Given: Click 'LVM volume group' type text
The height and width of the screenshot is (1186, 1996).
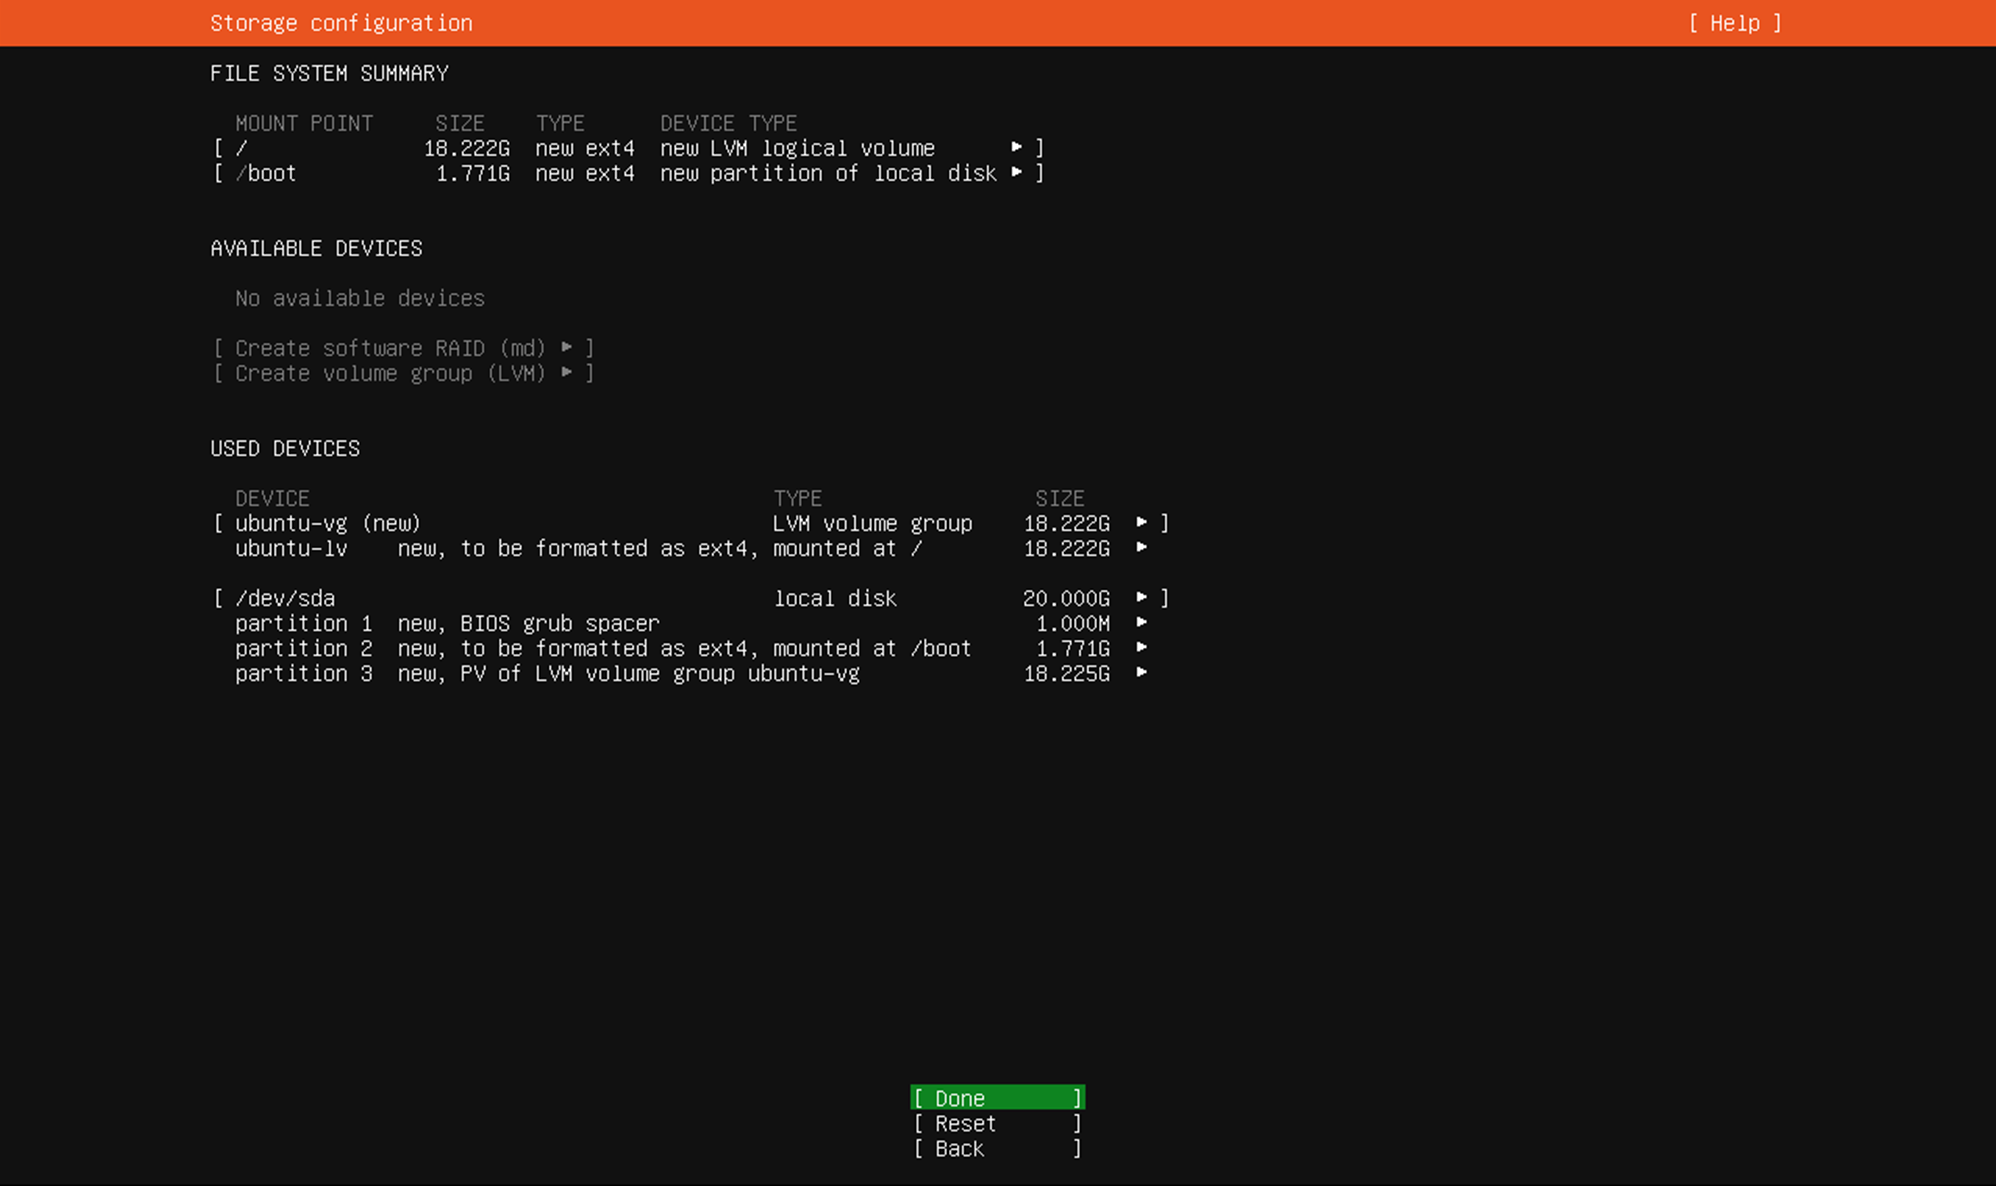Looking at the screenshot, I should coord(872,523).
